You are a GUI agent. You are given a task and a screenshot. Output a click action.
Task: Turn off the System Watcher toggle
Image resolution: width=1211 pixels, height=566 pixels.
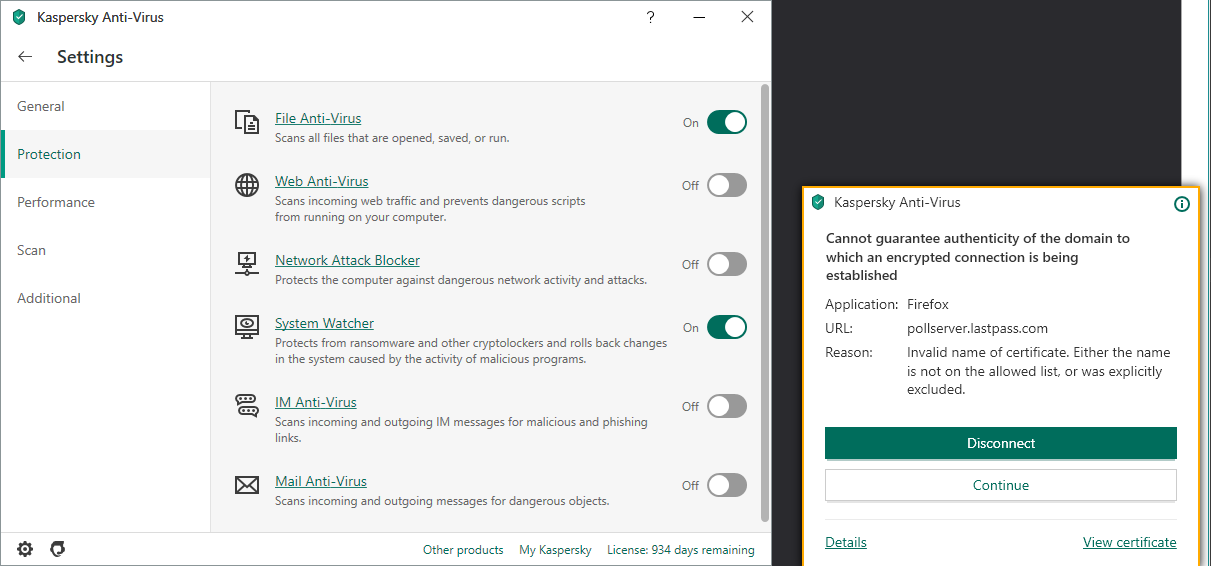point(727,327)
